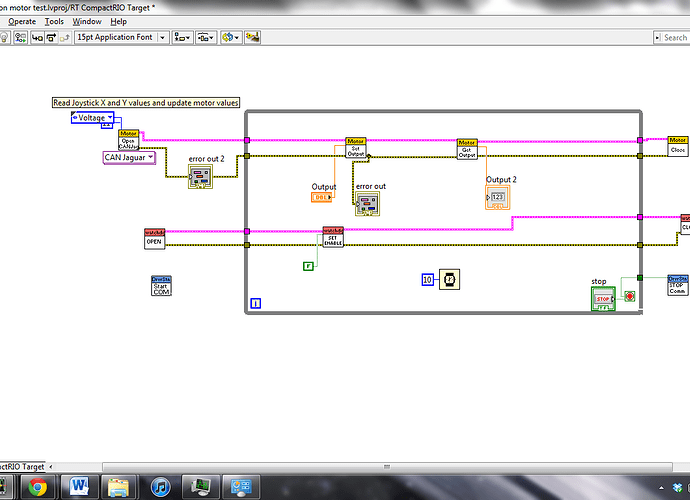Show hidden system tray icons
Image resolution: width=690 pixels, height=500 pixels.
pos(661,488)
